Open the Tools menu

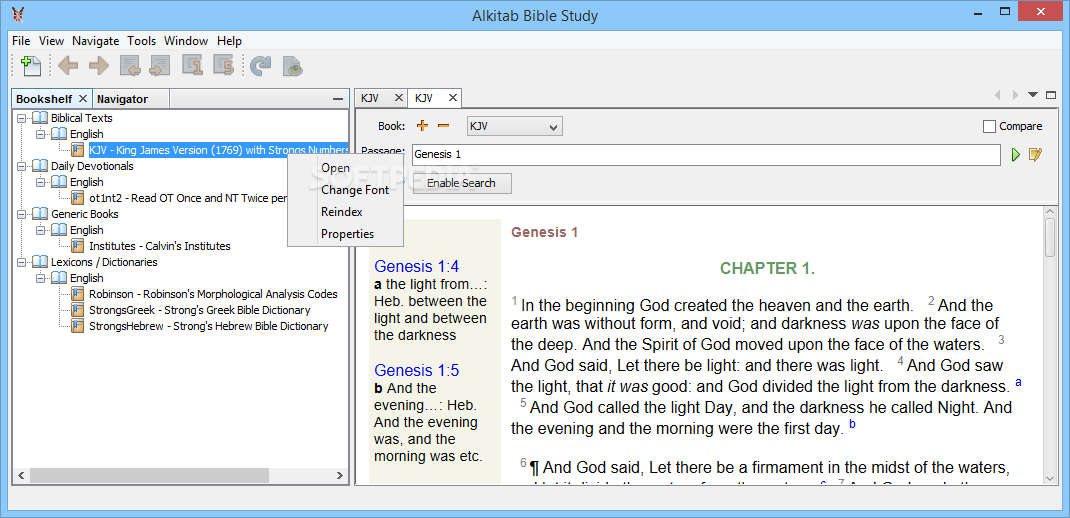point(141,41)
